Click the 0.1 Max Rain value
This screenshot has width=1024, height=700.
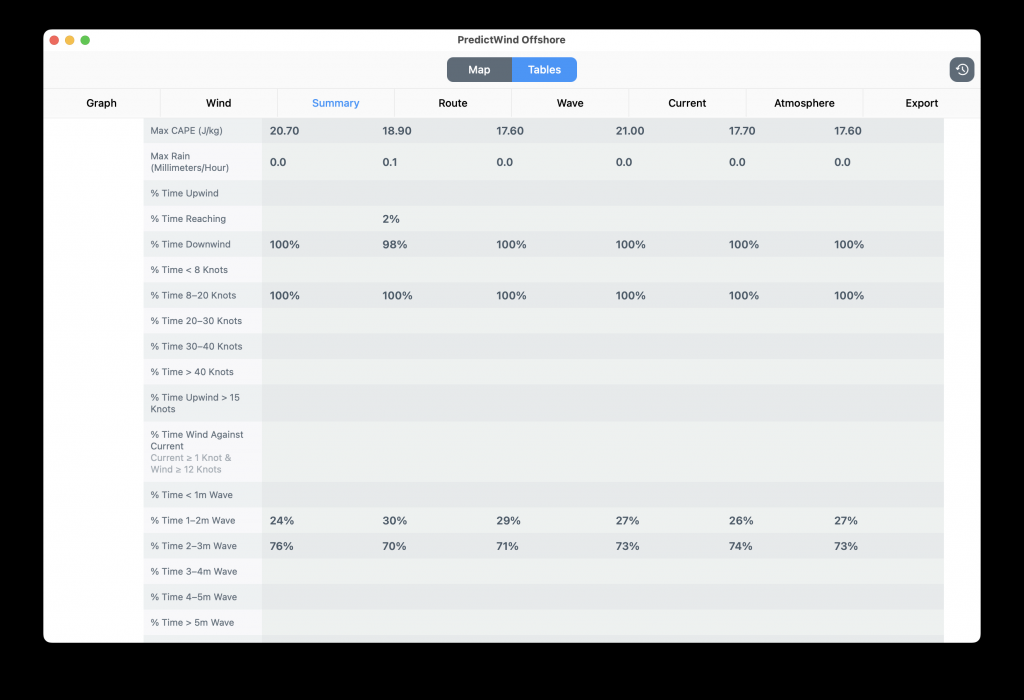tap(390, 162)
